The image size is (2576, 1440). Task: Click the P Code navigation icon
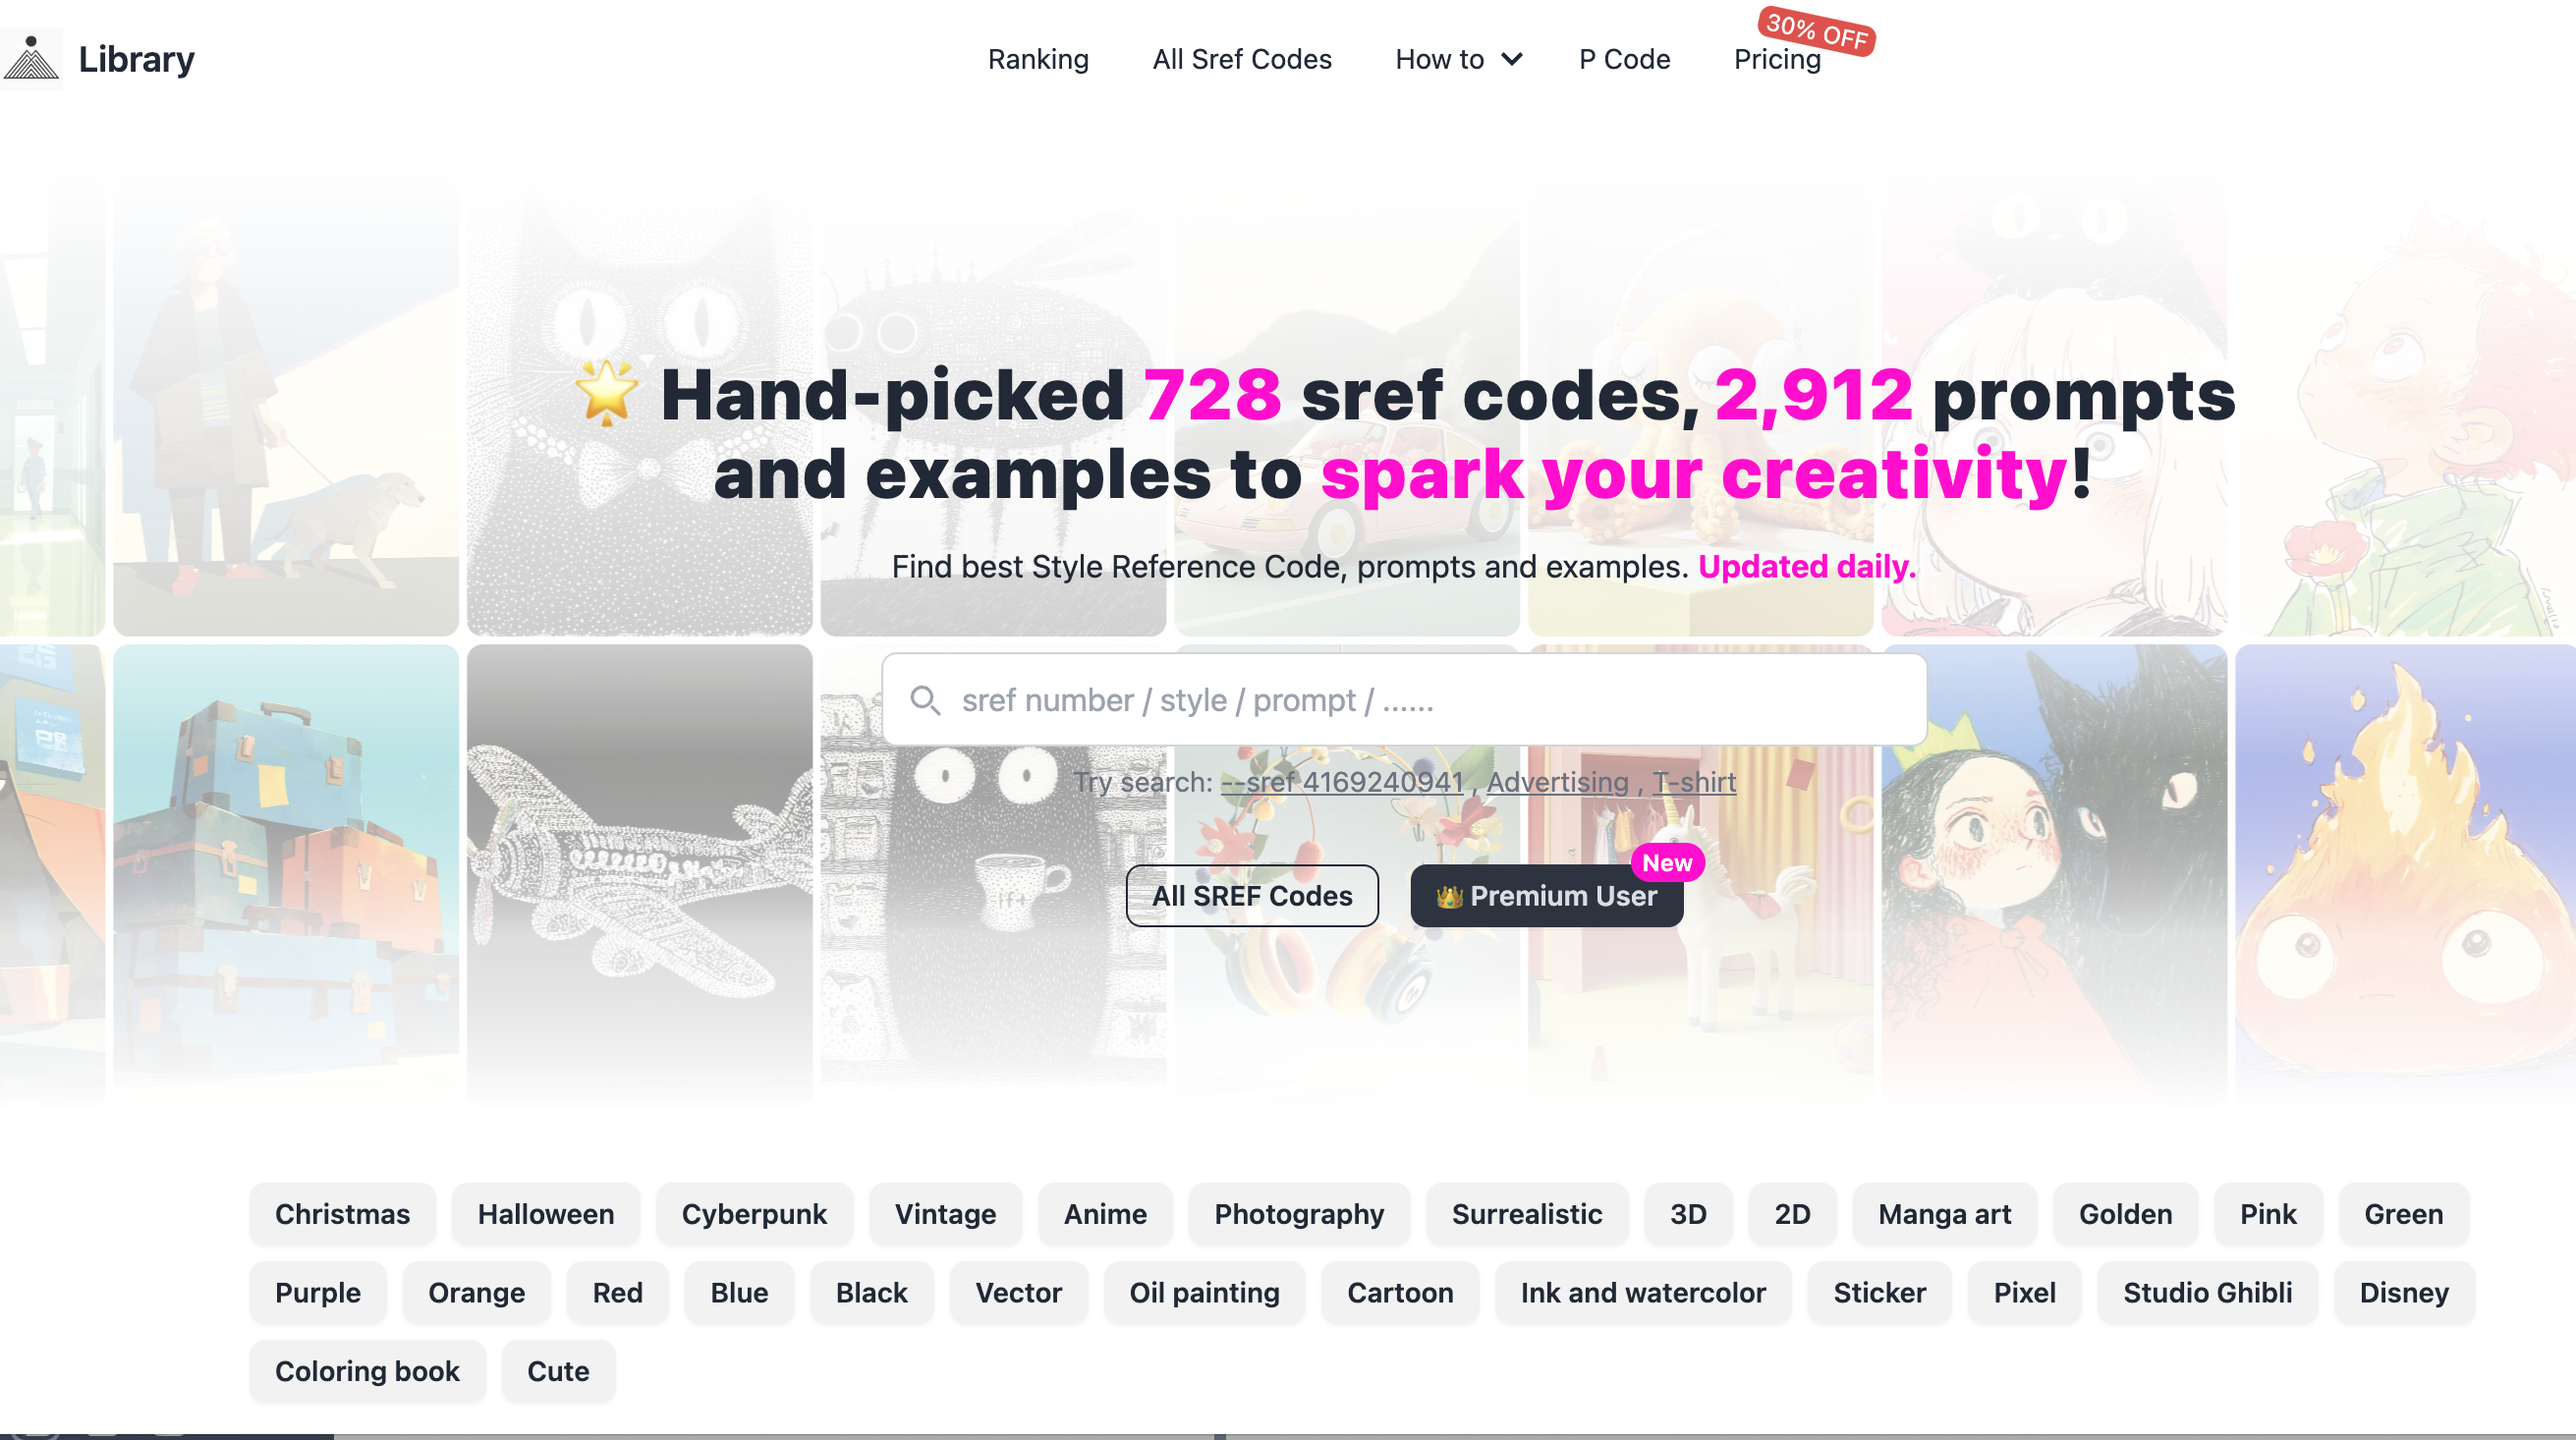click(x=1624, y=58)
